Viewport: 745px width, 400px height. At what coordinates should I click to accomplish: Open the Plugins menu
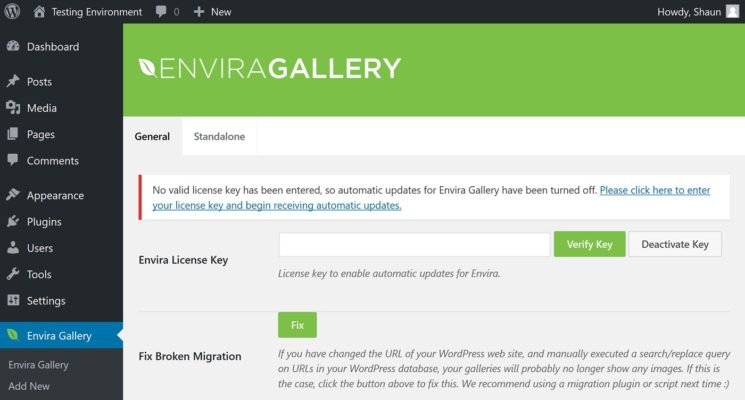[x=44, y=222]
